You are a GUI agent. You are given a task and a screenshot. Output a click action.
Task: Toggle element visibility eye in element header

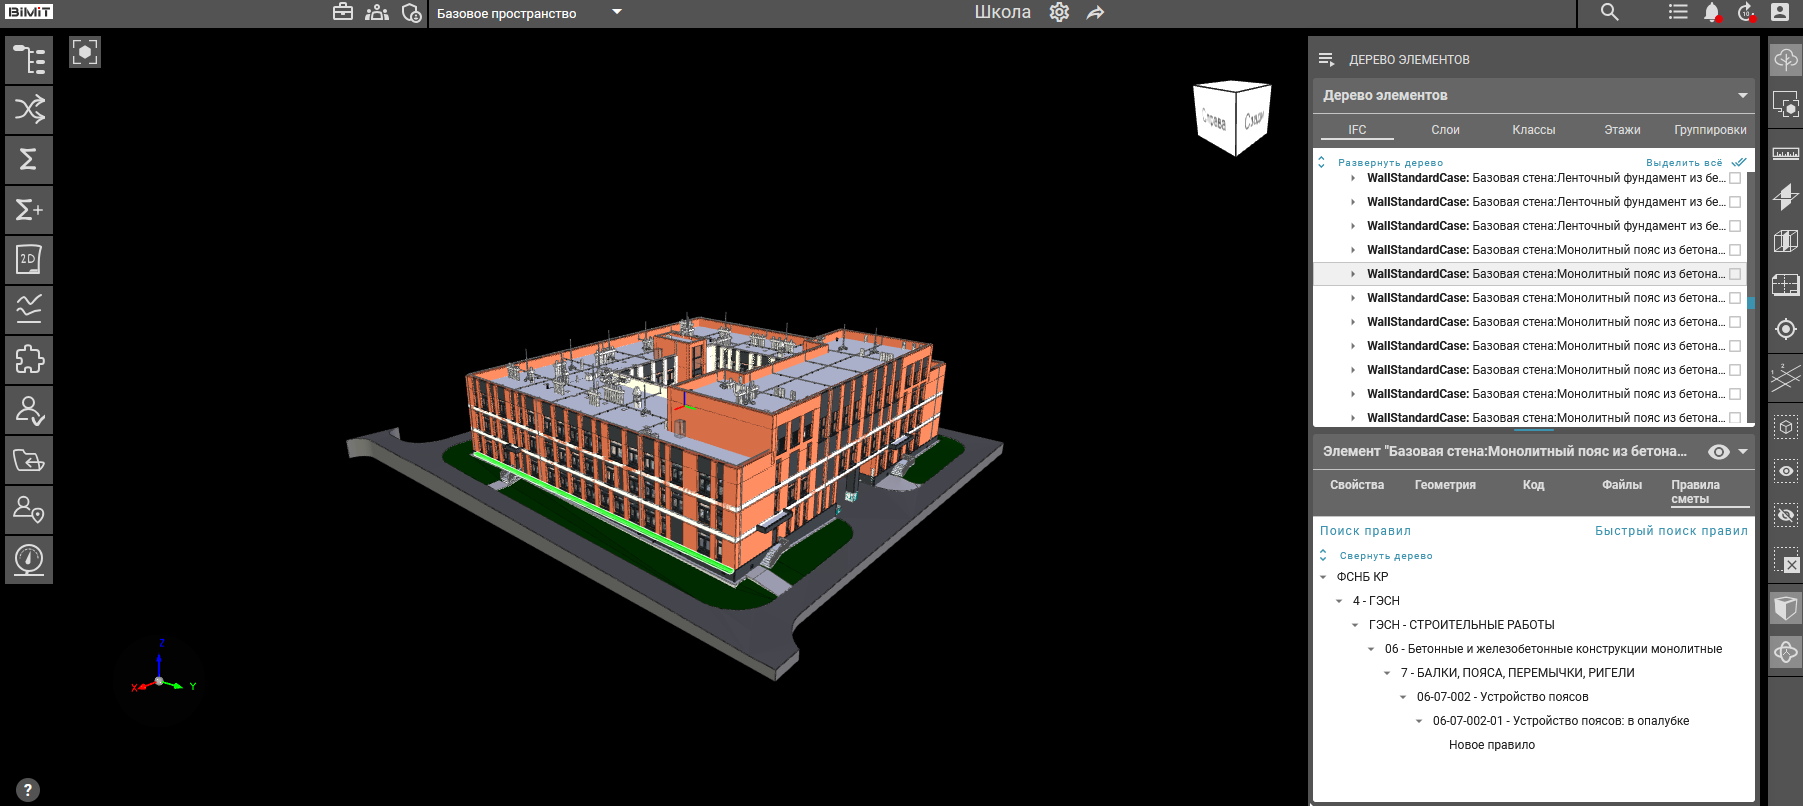[1718, 452]
